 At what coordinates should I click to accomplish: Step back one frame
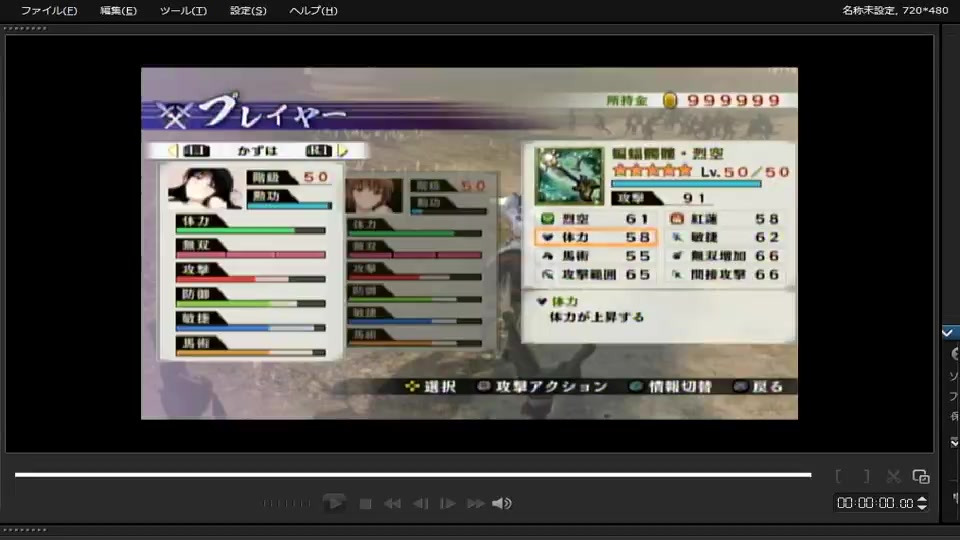pyautogui.click(x=420, y=503)
